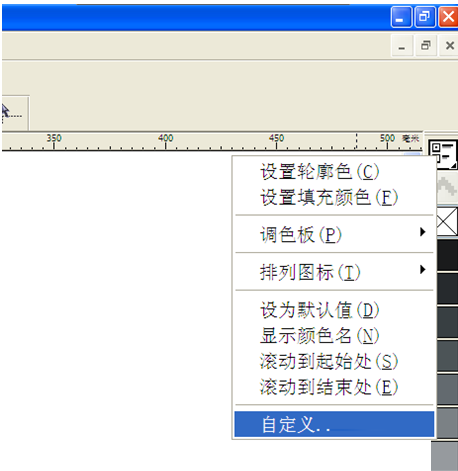Minimize the inner document window
Screen dimensions: 458x471
[x=402, y=46]
